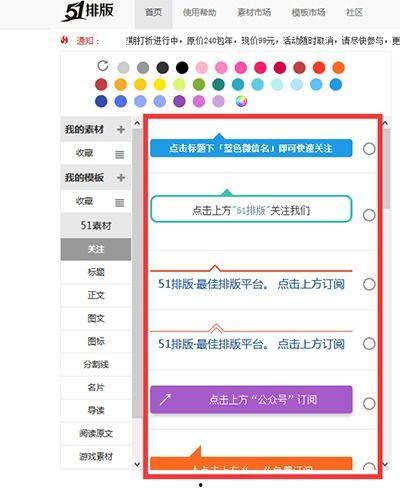Pick the lightest pink color swatch
The image size is (400, 491).
202,68
